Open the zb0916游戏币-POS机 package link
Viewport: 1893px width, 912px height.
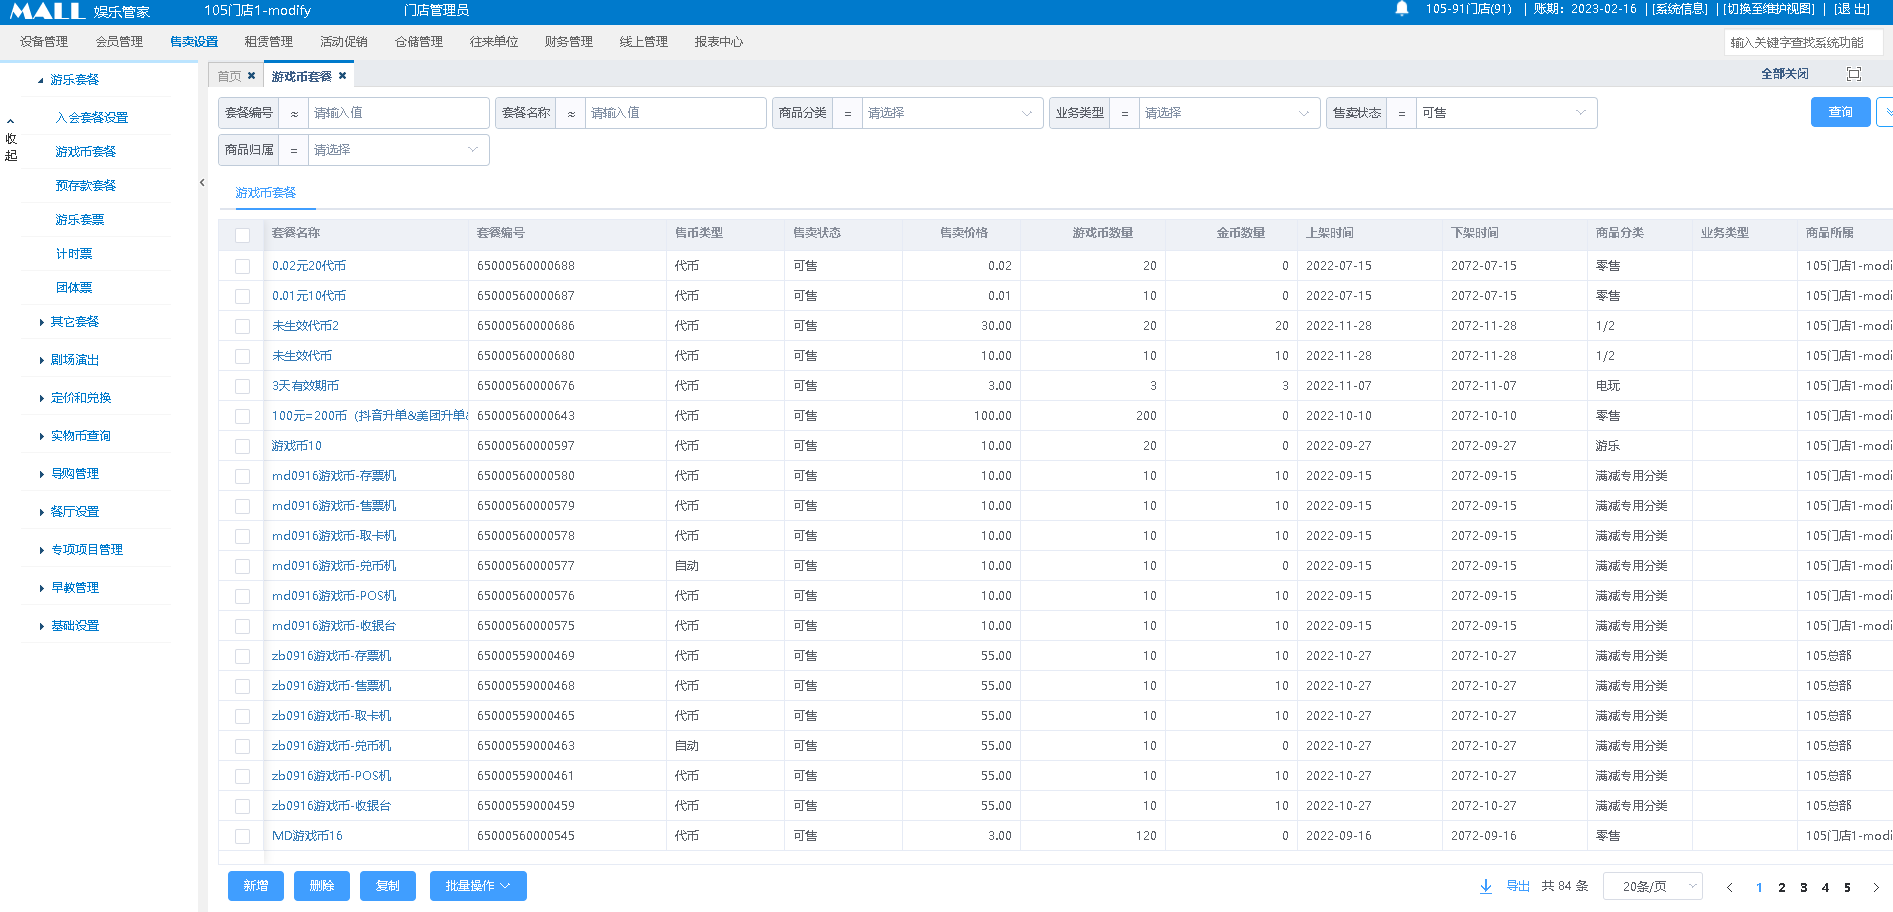(x=332, y=776)
